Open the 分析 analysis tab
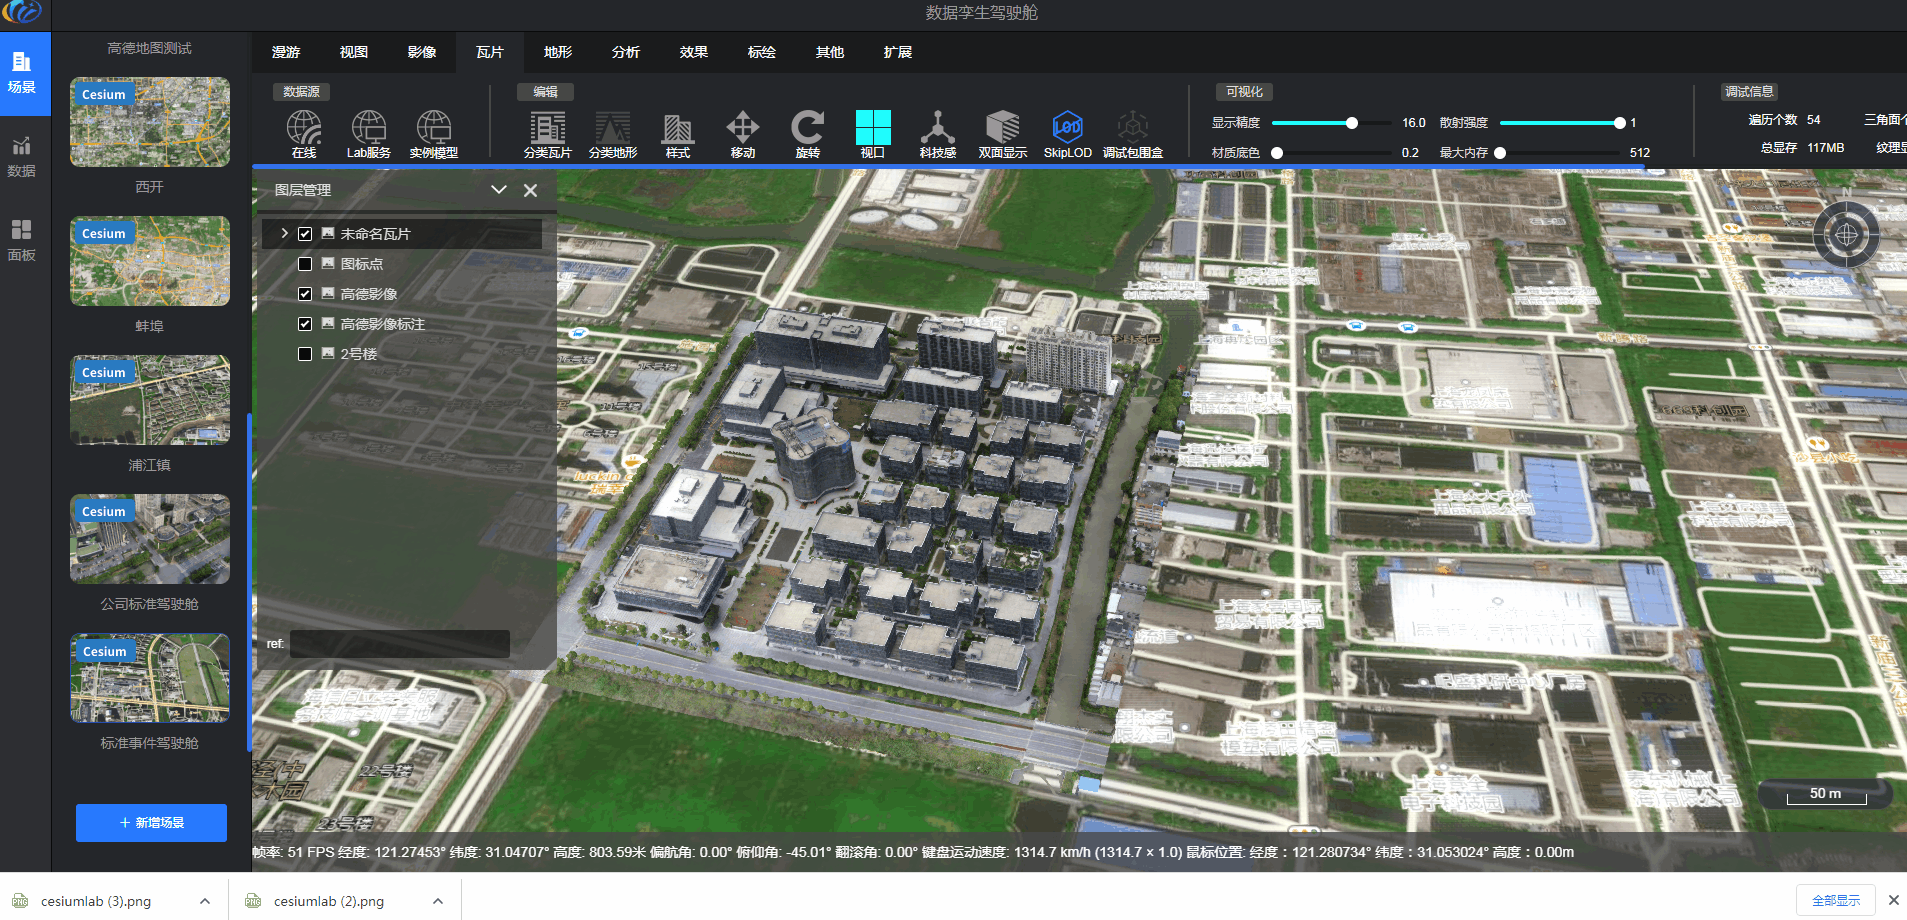 coord(626,52)
